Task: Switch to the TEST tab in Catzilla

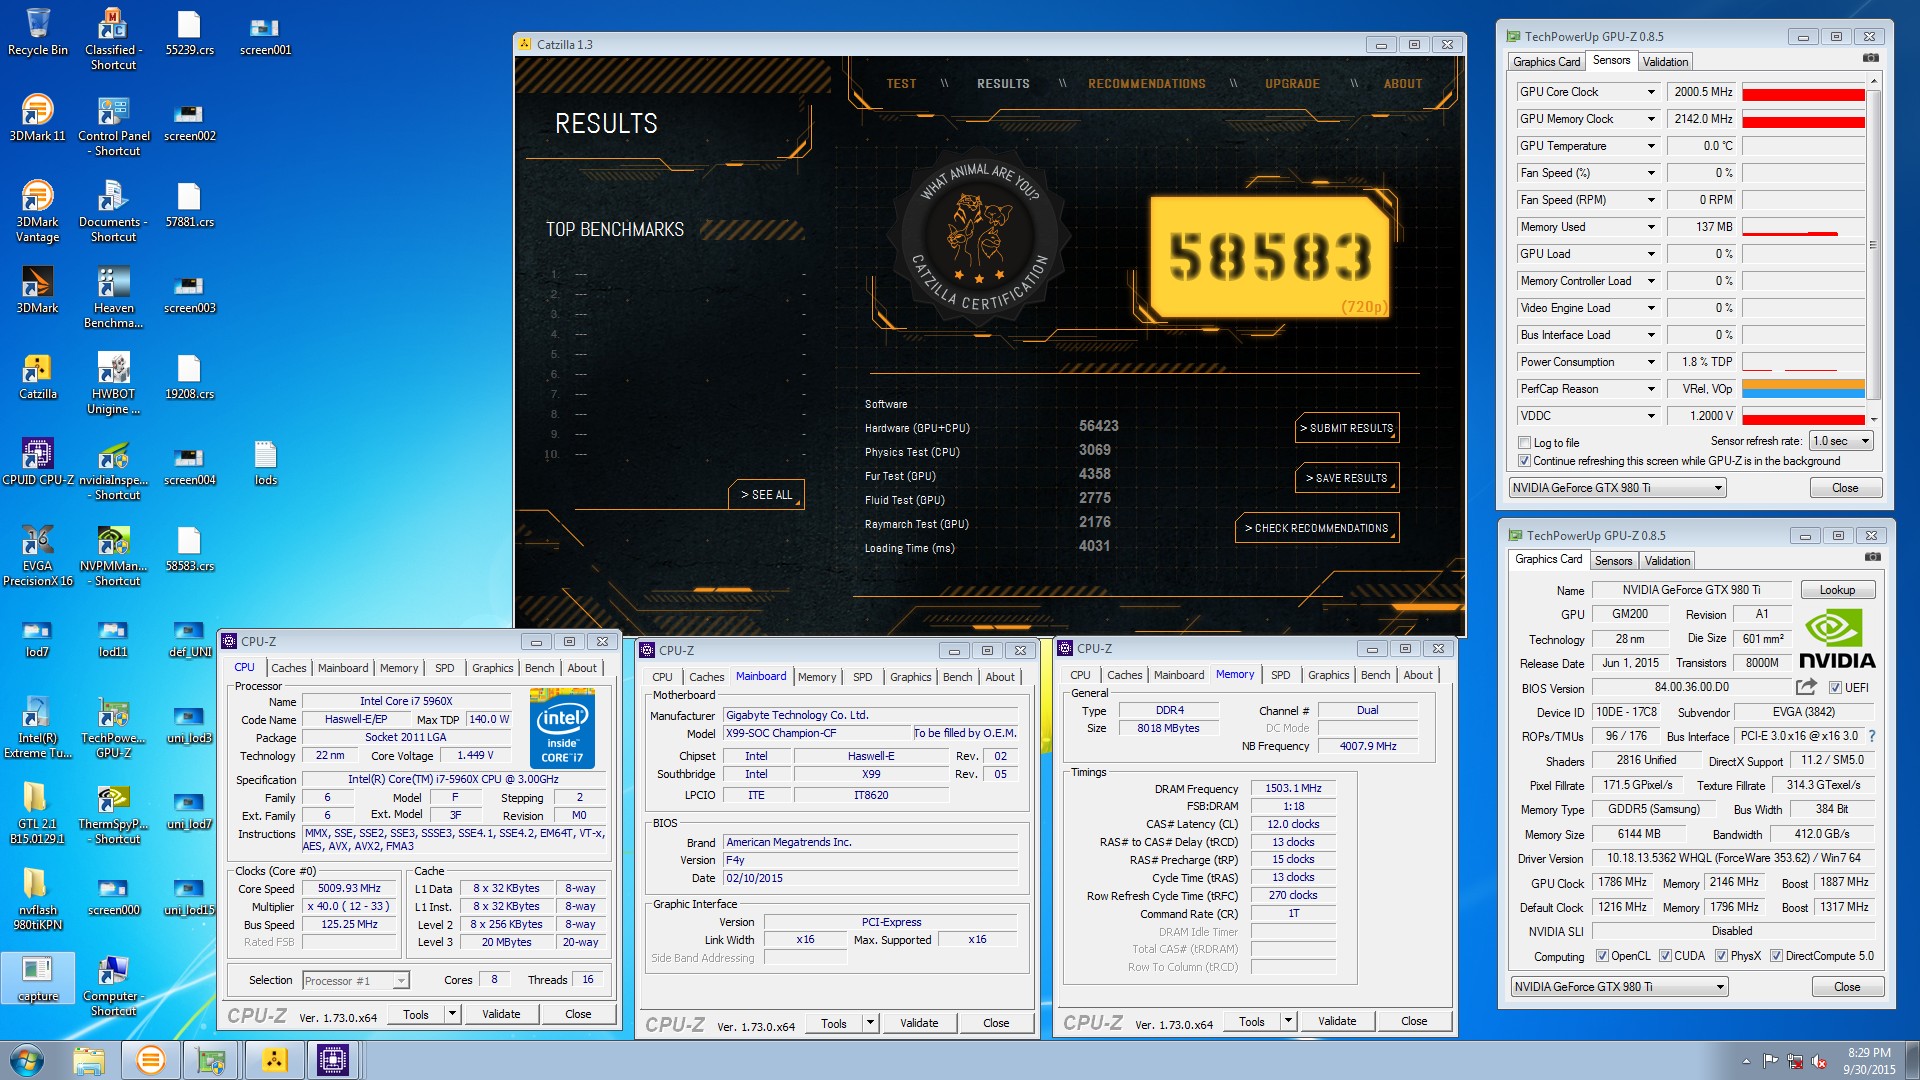Action: [901, 84]
